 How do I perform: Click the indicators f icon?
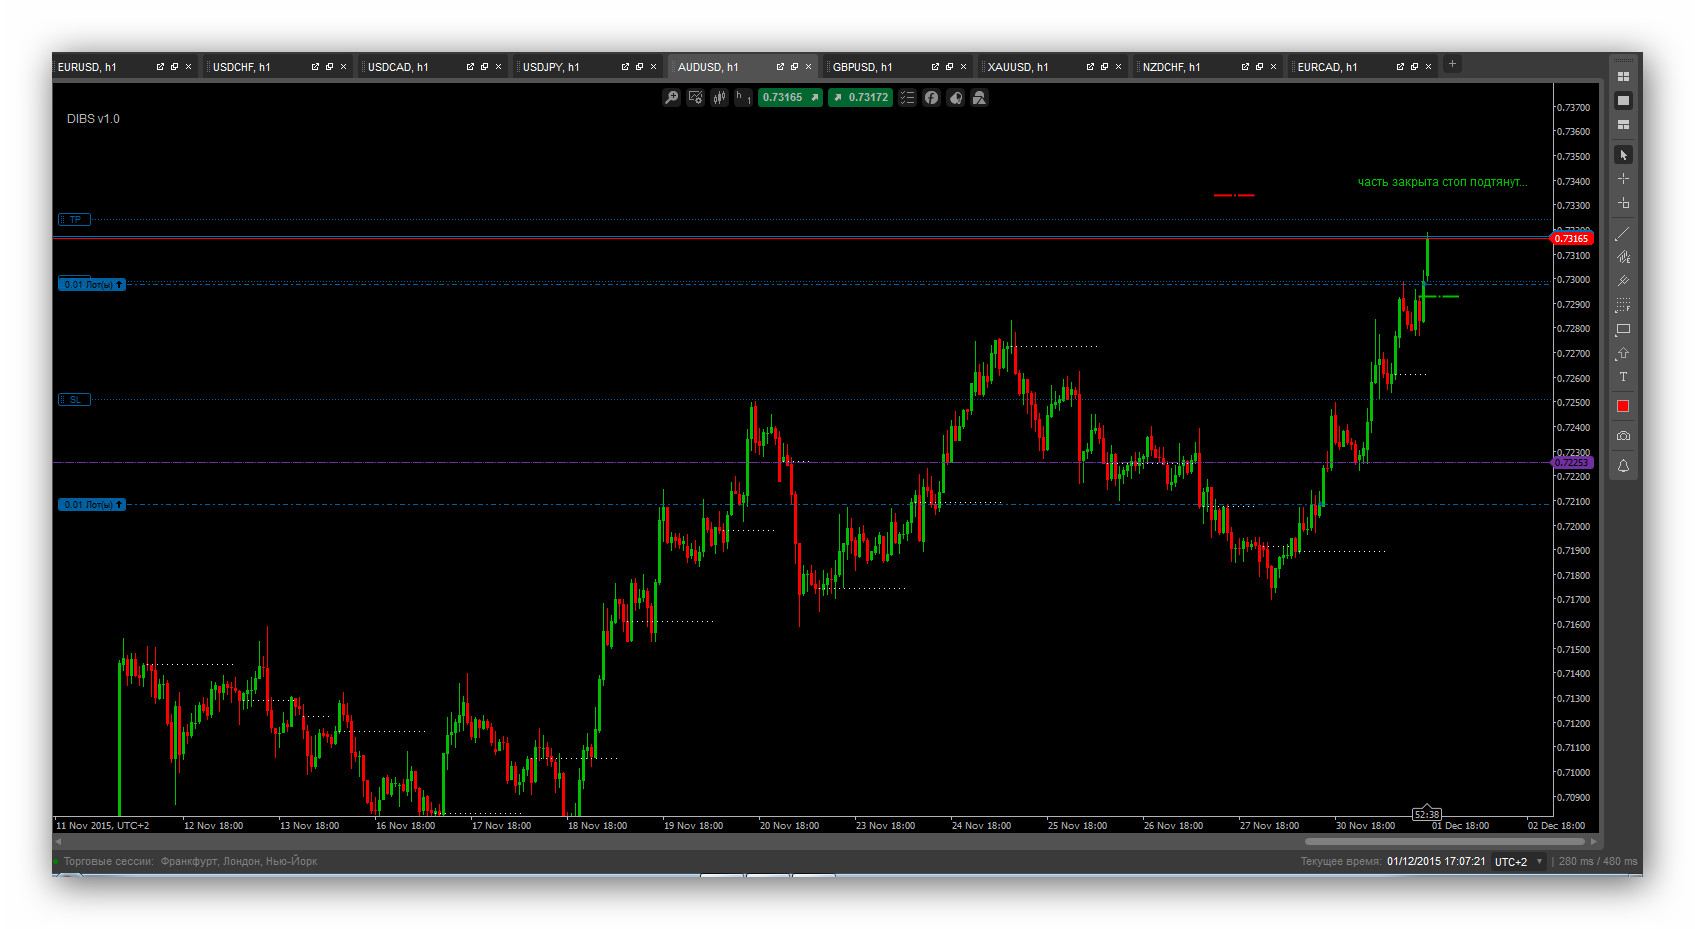click(x=931, y=97)
